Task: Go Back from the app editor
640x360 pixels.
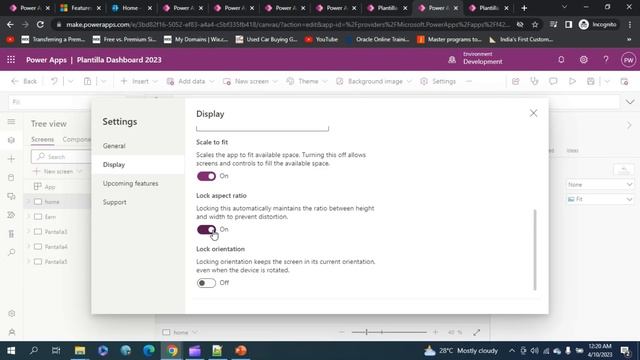Action: tap(24, 81)
